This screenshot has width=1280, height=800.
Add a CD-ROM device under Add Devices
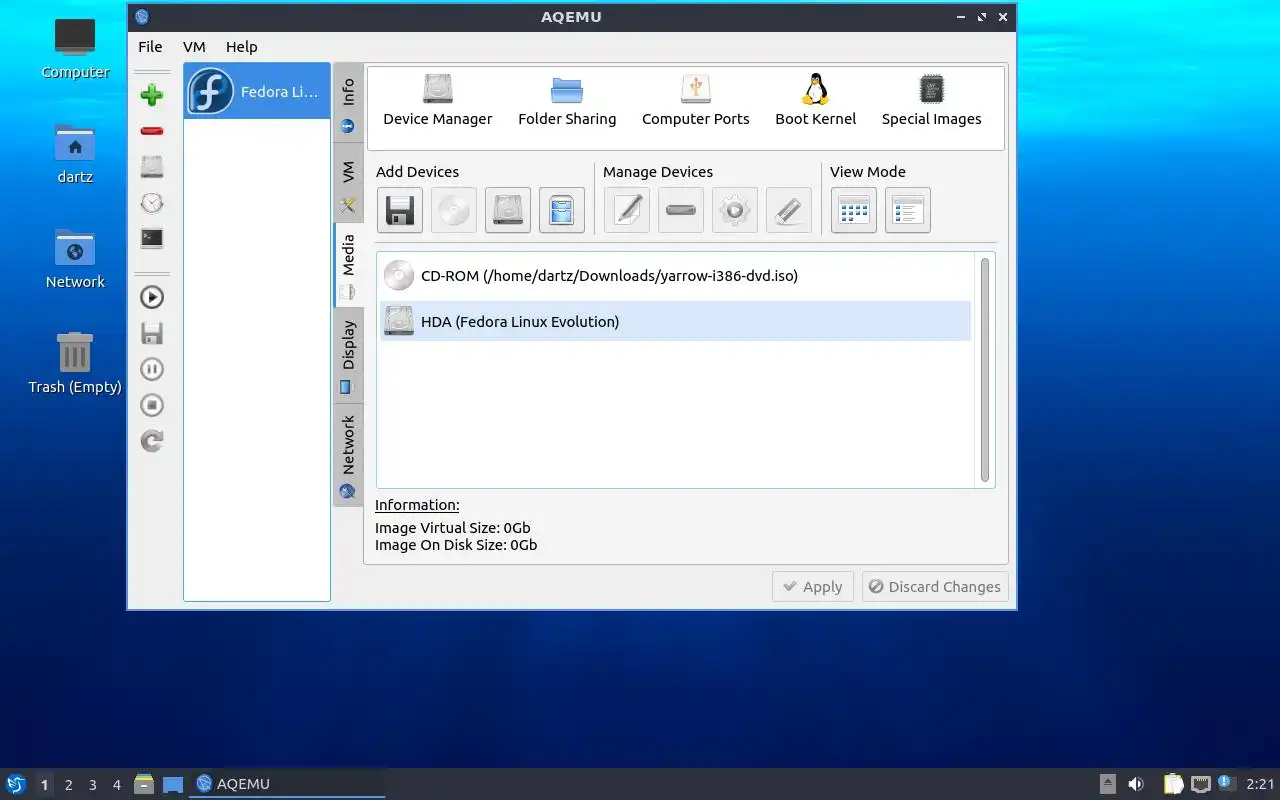coord(454,210)
